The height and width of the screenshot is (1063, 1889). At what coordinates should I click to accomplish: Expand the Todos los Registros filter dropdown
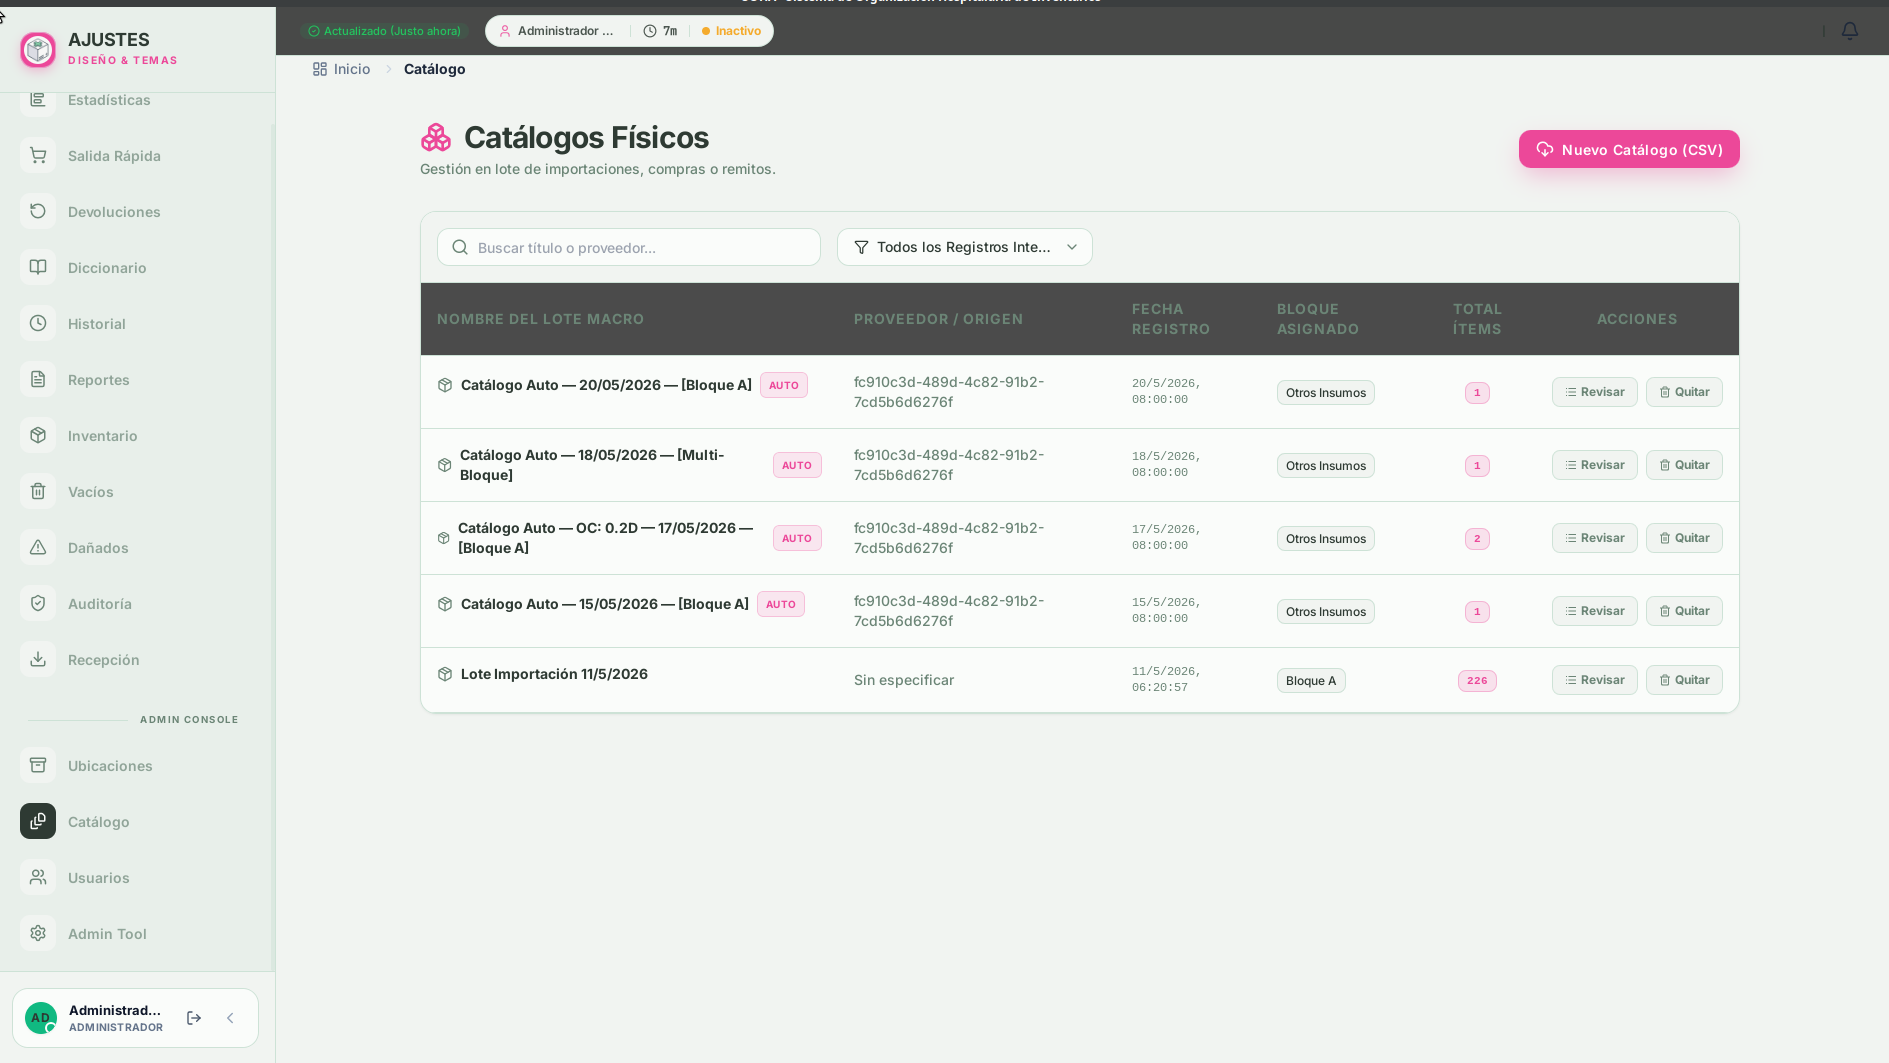[x=964, y=247]
